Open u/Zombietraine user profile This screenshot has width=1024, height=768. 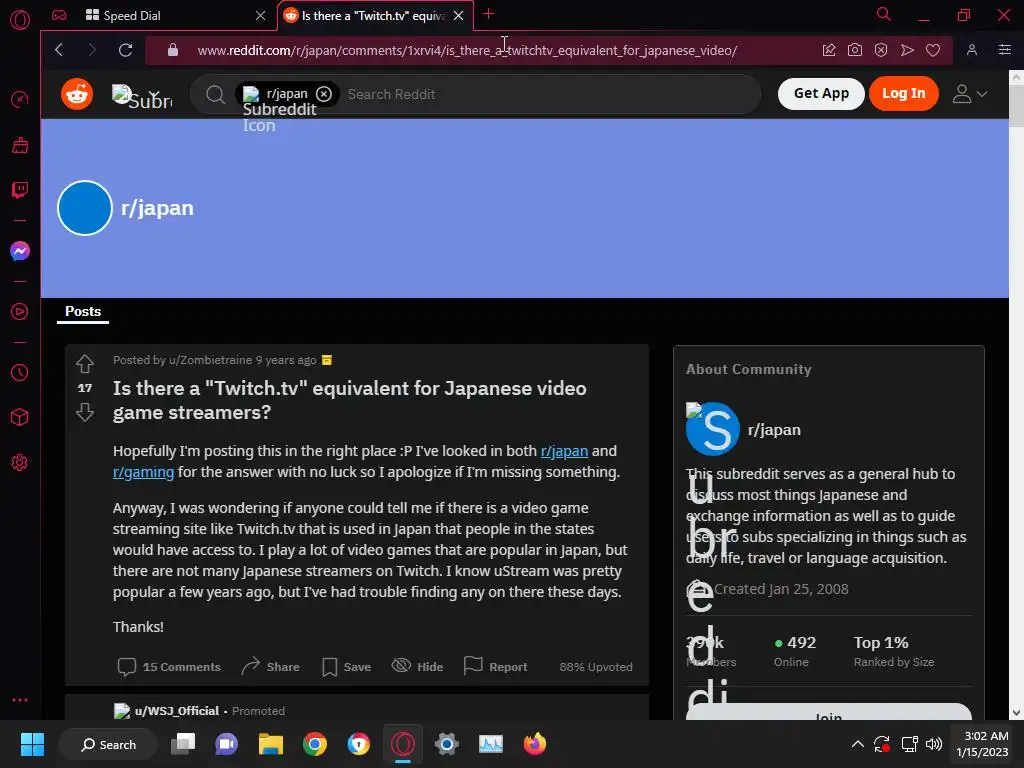point(210,360)
